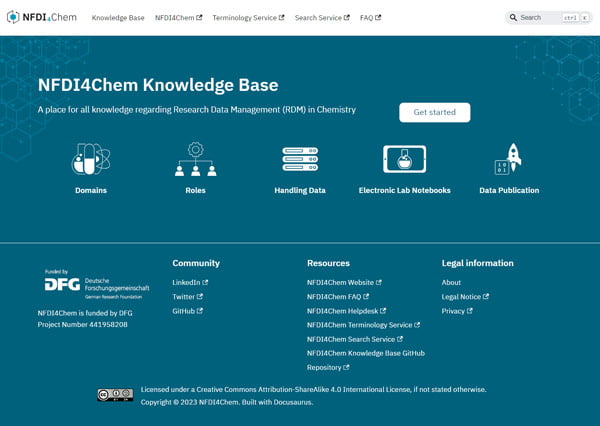Open NFDI4Chem Terminology Service footer link
The image size is (600, 426).
pyautogui.click(x=364, y=325)
